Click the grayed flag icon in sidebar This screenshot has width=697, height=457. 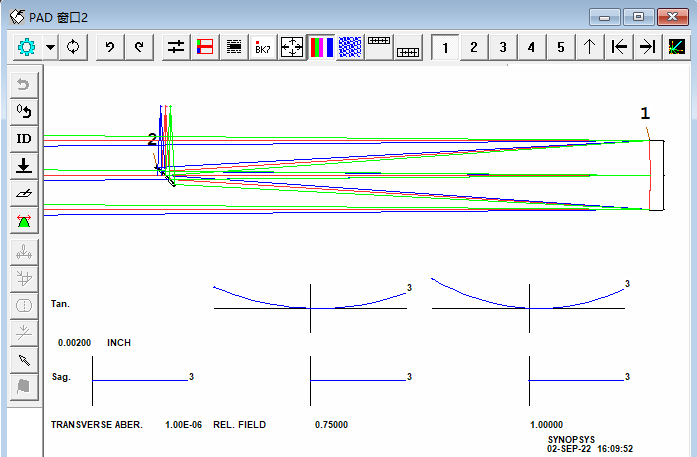click(x=24, y=387)
